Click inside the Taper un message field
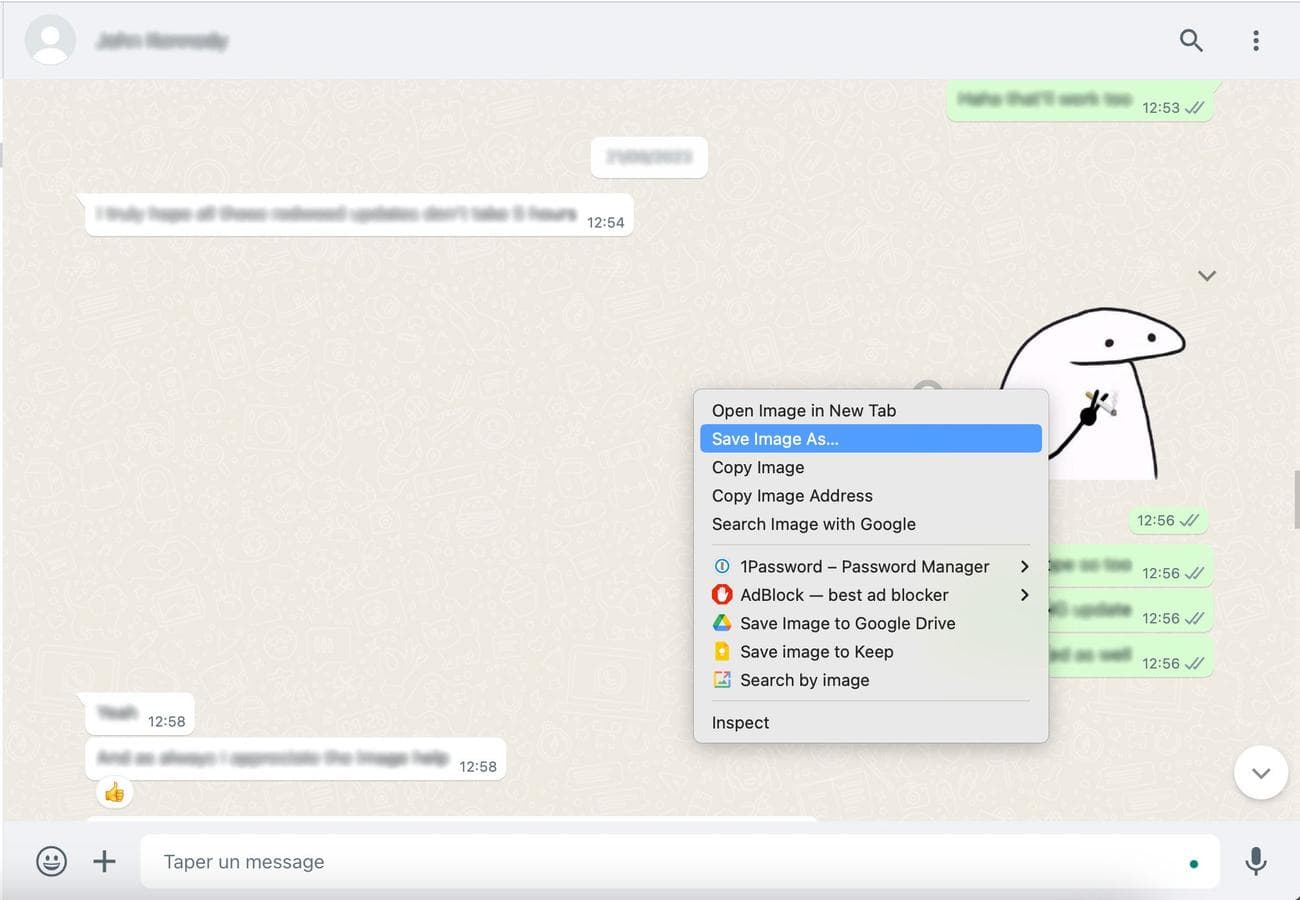Screen dimensions: 1300x900 pos(400,861)
